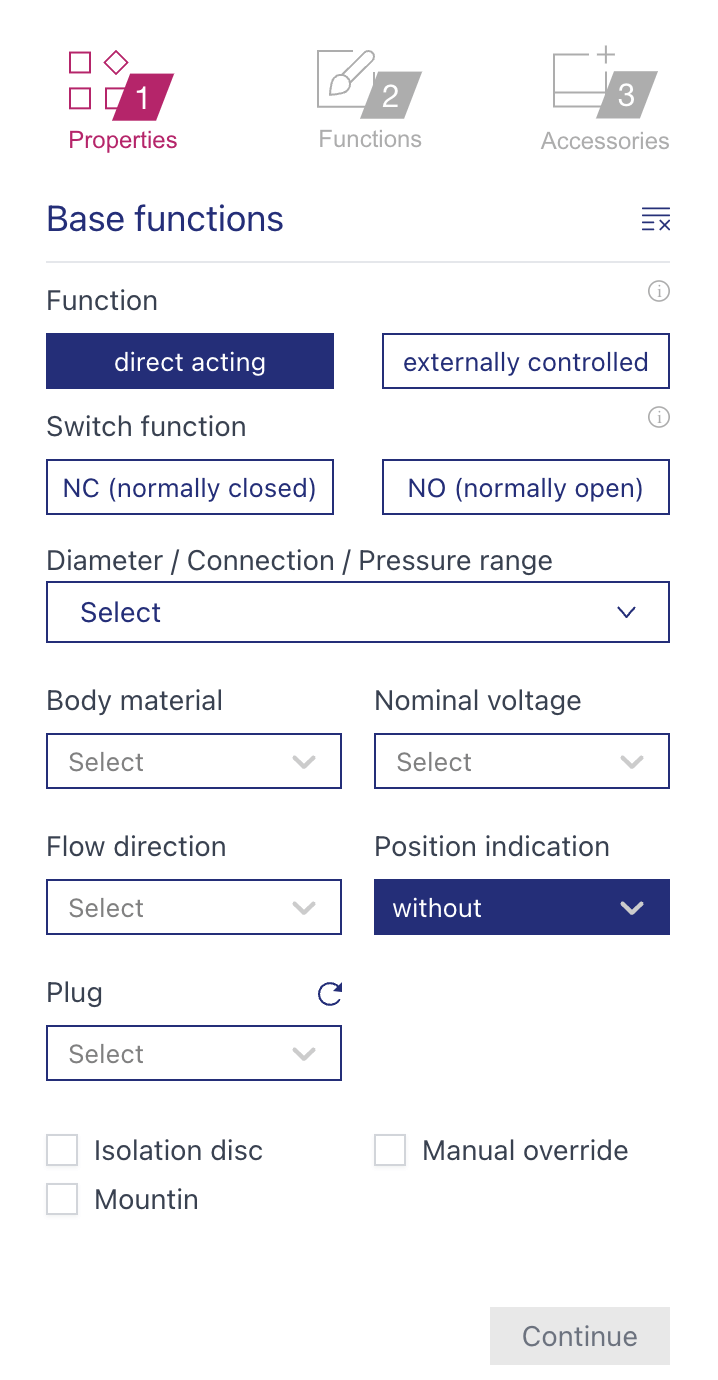Choose NC (normally closed) switch function
Screen dimensions: 718x1380
click(190, 487)
